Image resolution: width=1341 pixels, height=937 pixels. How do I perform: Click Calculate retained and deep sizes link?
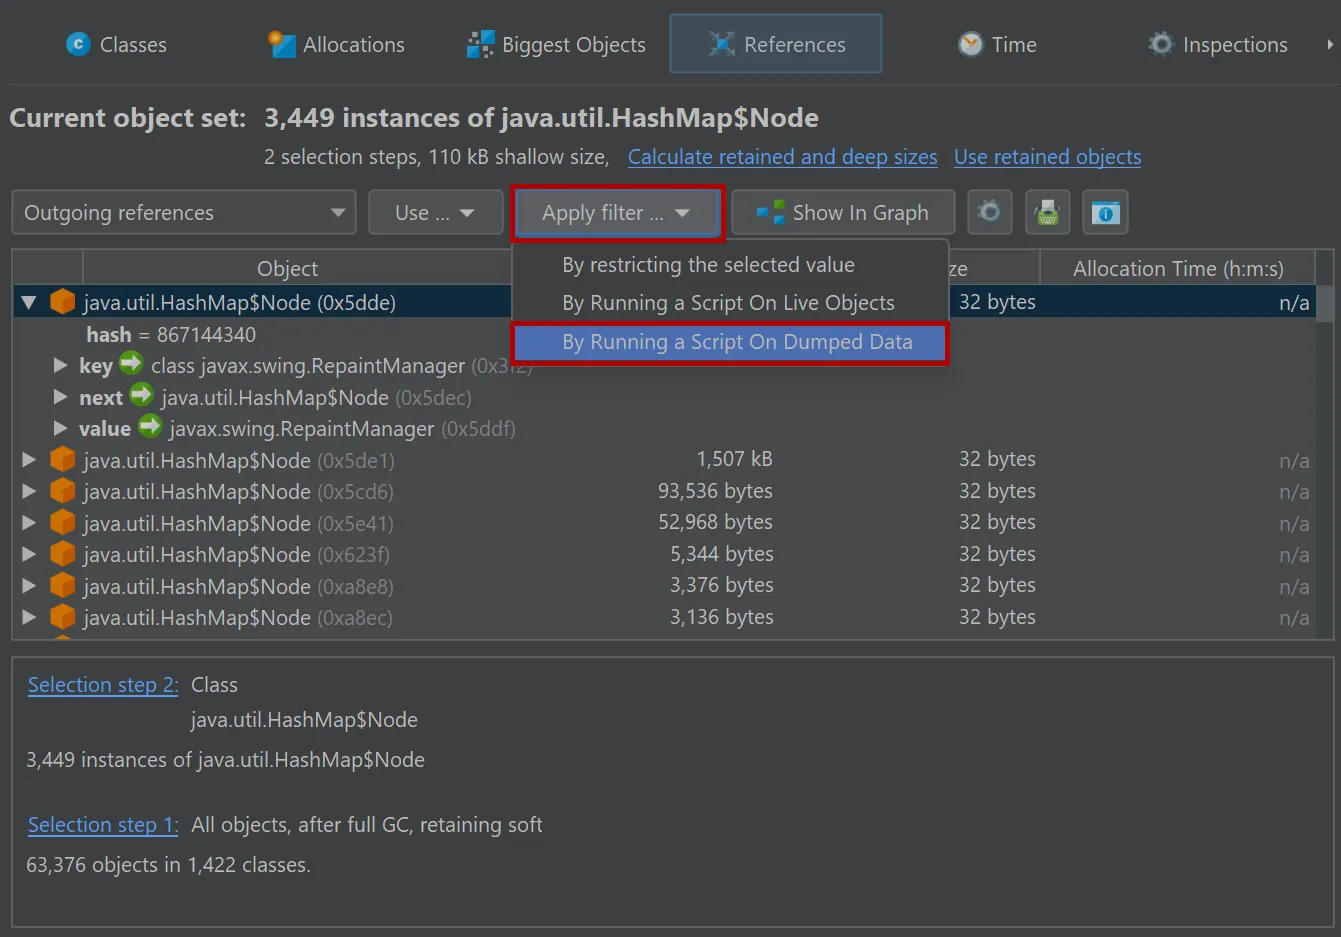(782, 157)
